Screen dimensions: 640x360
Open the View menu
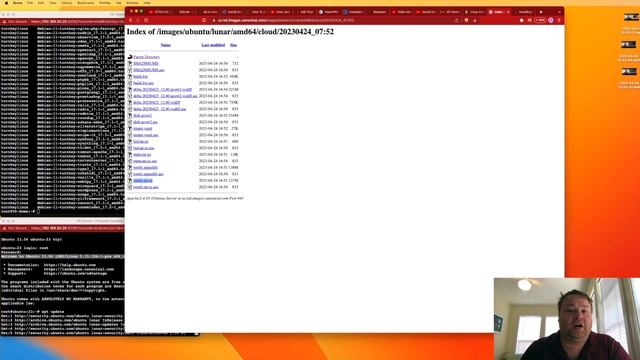tap(53, 3)
